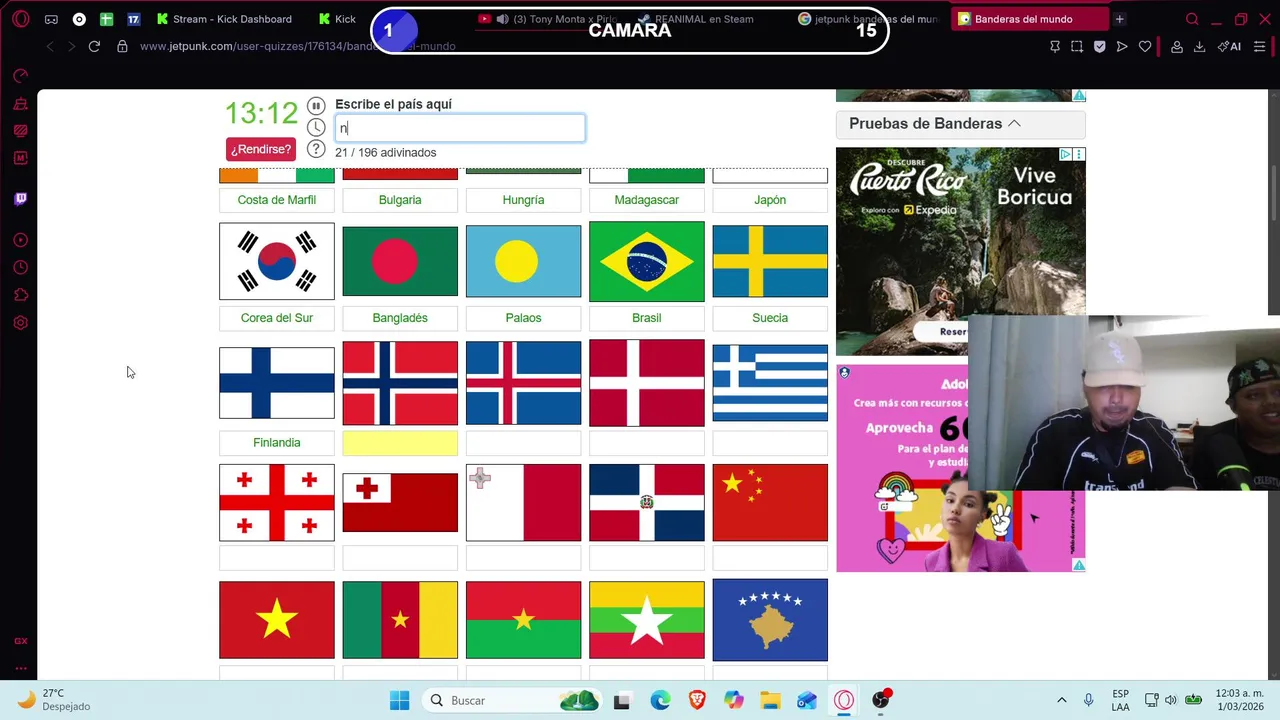
Task: Click the Suecia answer label
Action: [770, 318]
